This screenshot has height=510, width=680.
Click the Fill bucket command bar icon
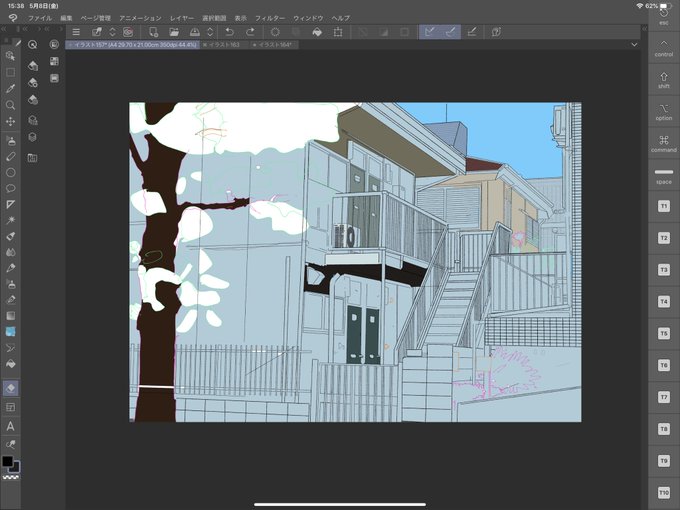pyautogui.click(x=317, y=32)
